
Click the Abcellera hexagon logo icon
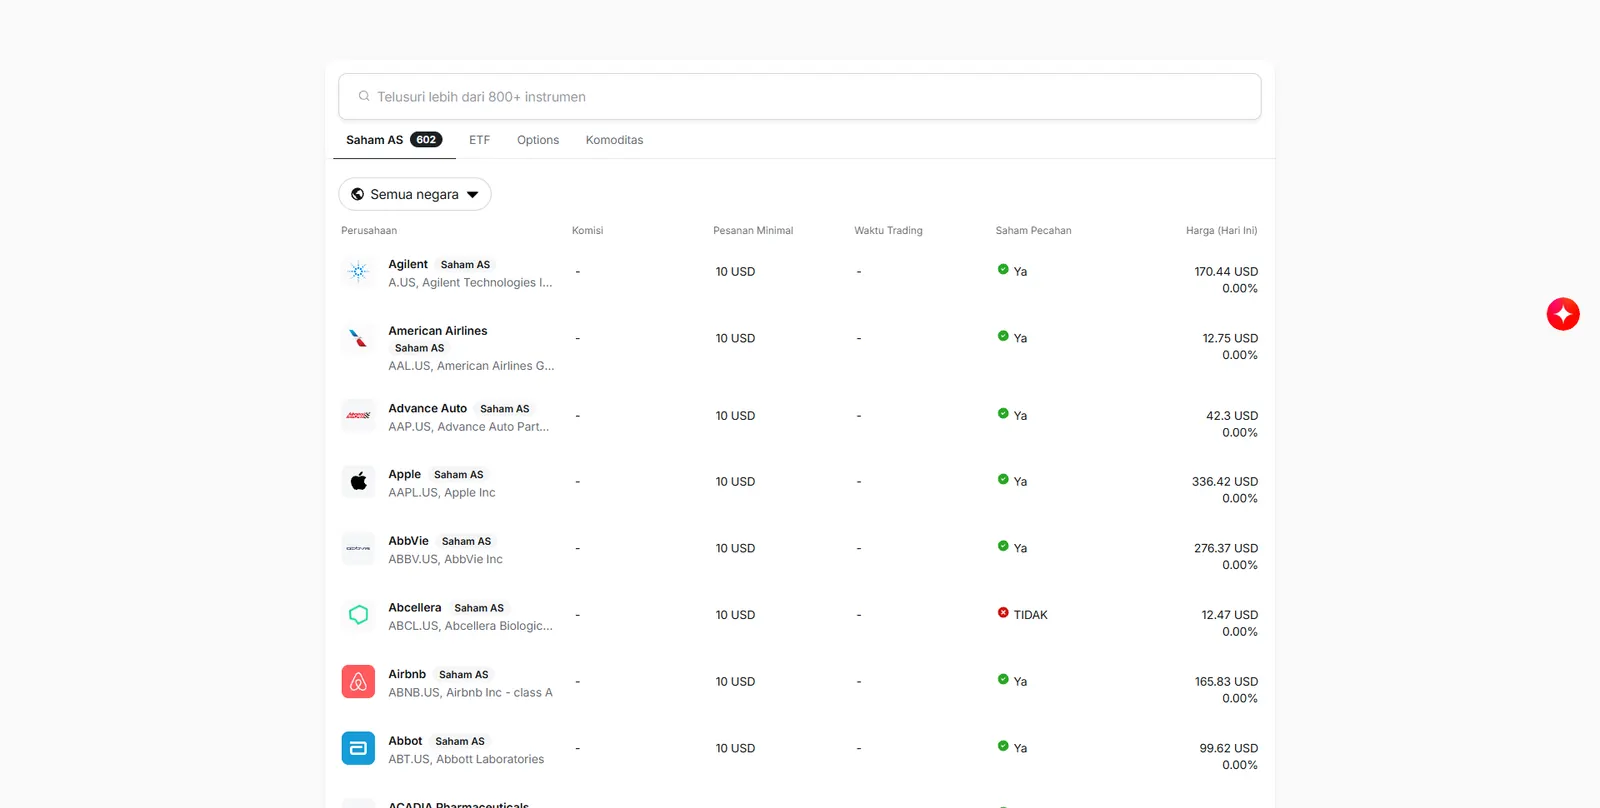(358, 615)
